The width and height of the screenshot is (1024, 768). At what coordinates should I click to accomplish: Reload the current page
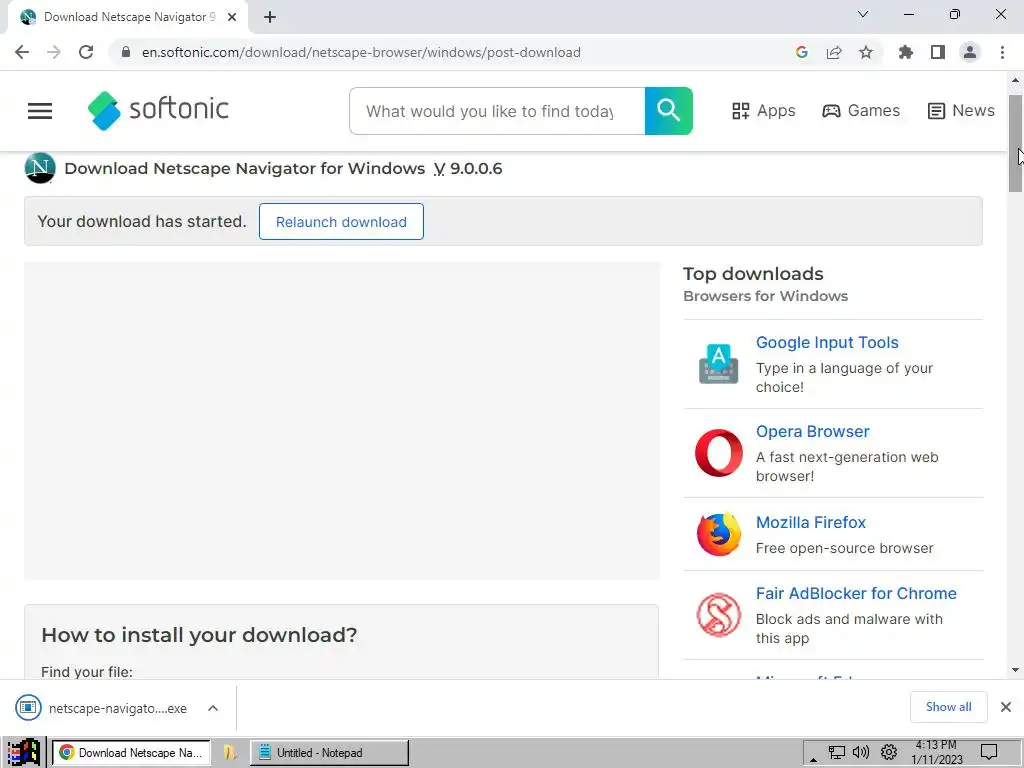click(86, 52)
